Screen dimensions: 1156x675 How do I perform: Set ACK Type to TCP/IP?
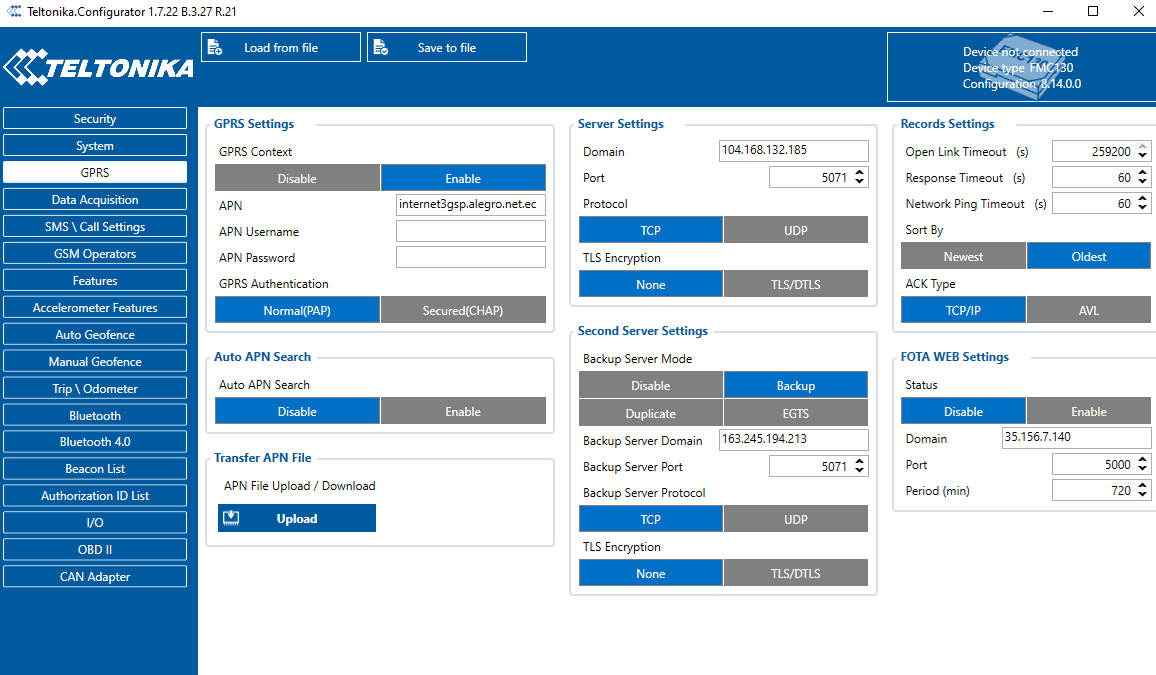pyautogui.click(x=963, y=310)
